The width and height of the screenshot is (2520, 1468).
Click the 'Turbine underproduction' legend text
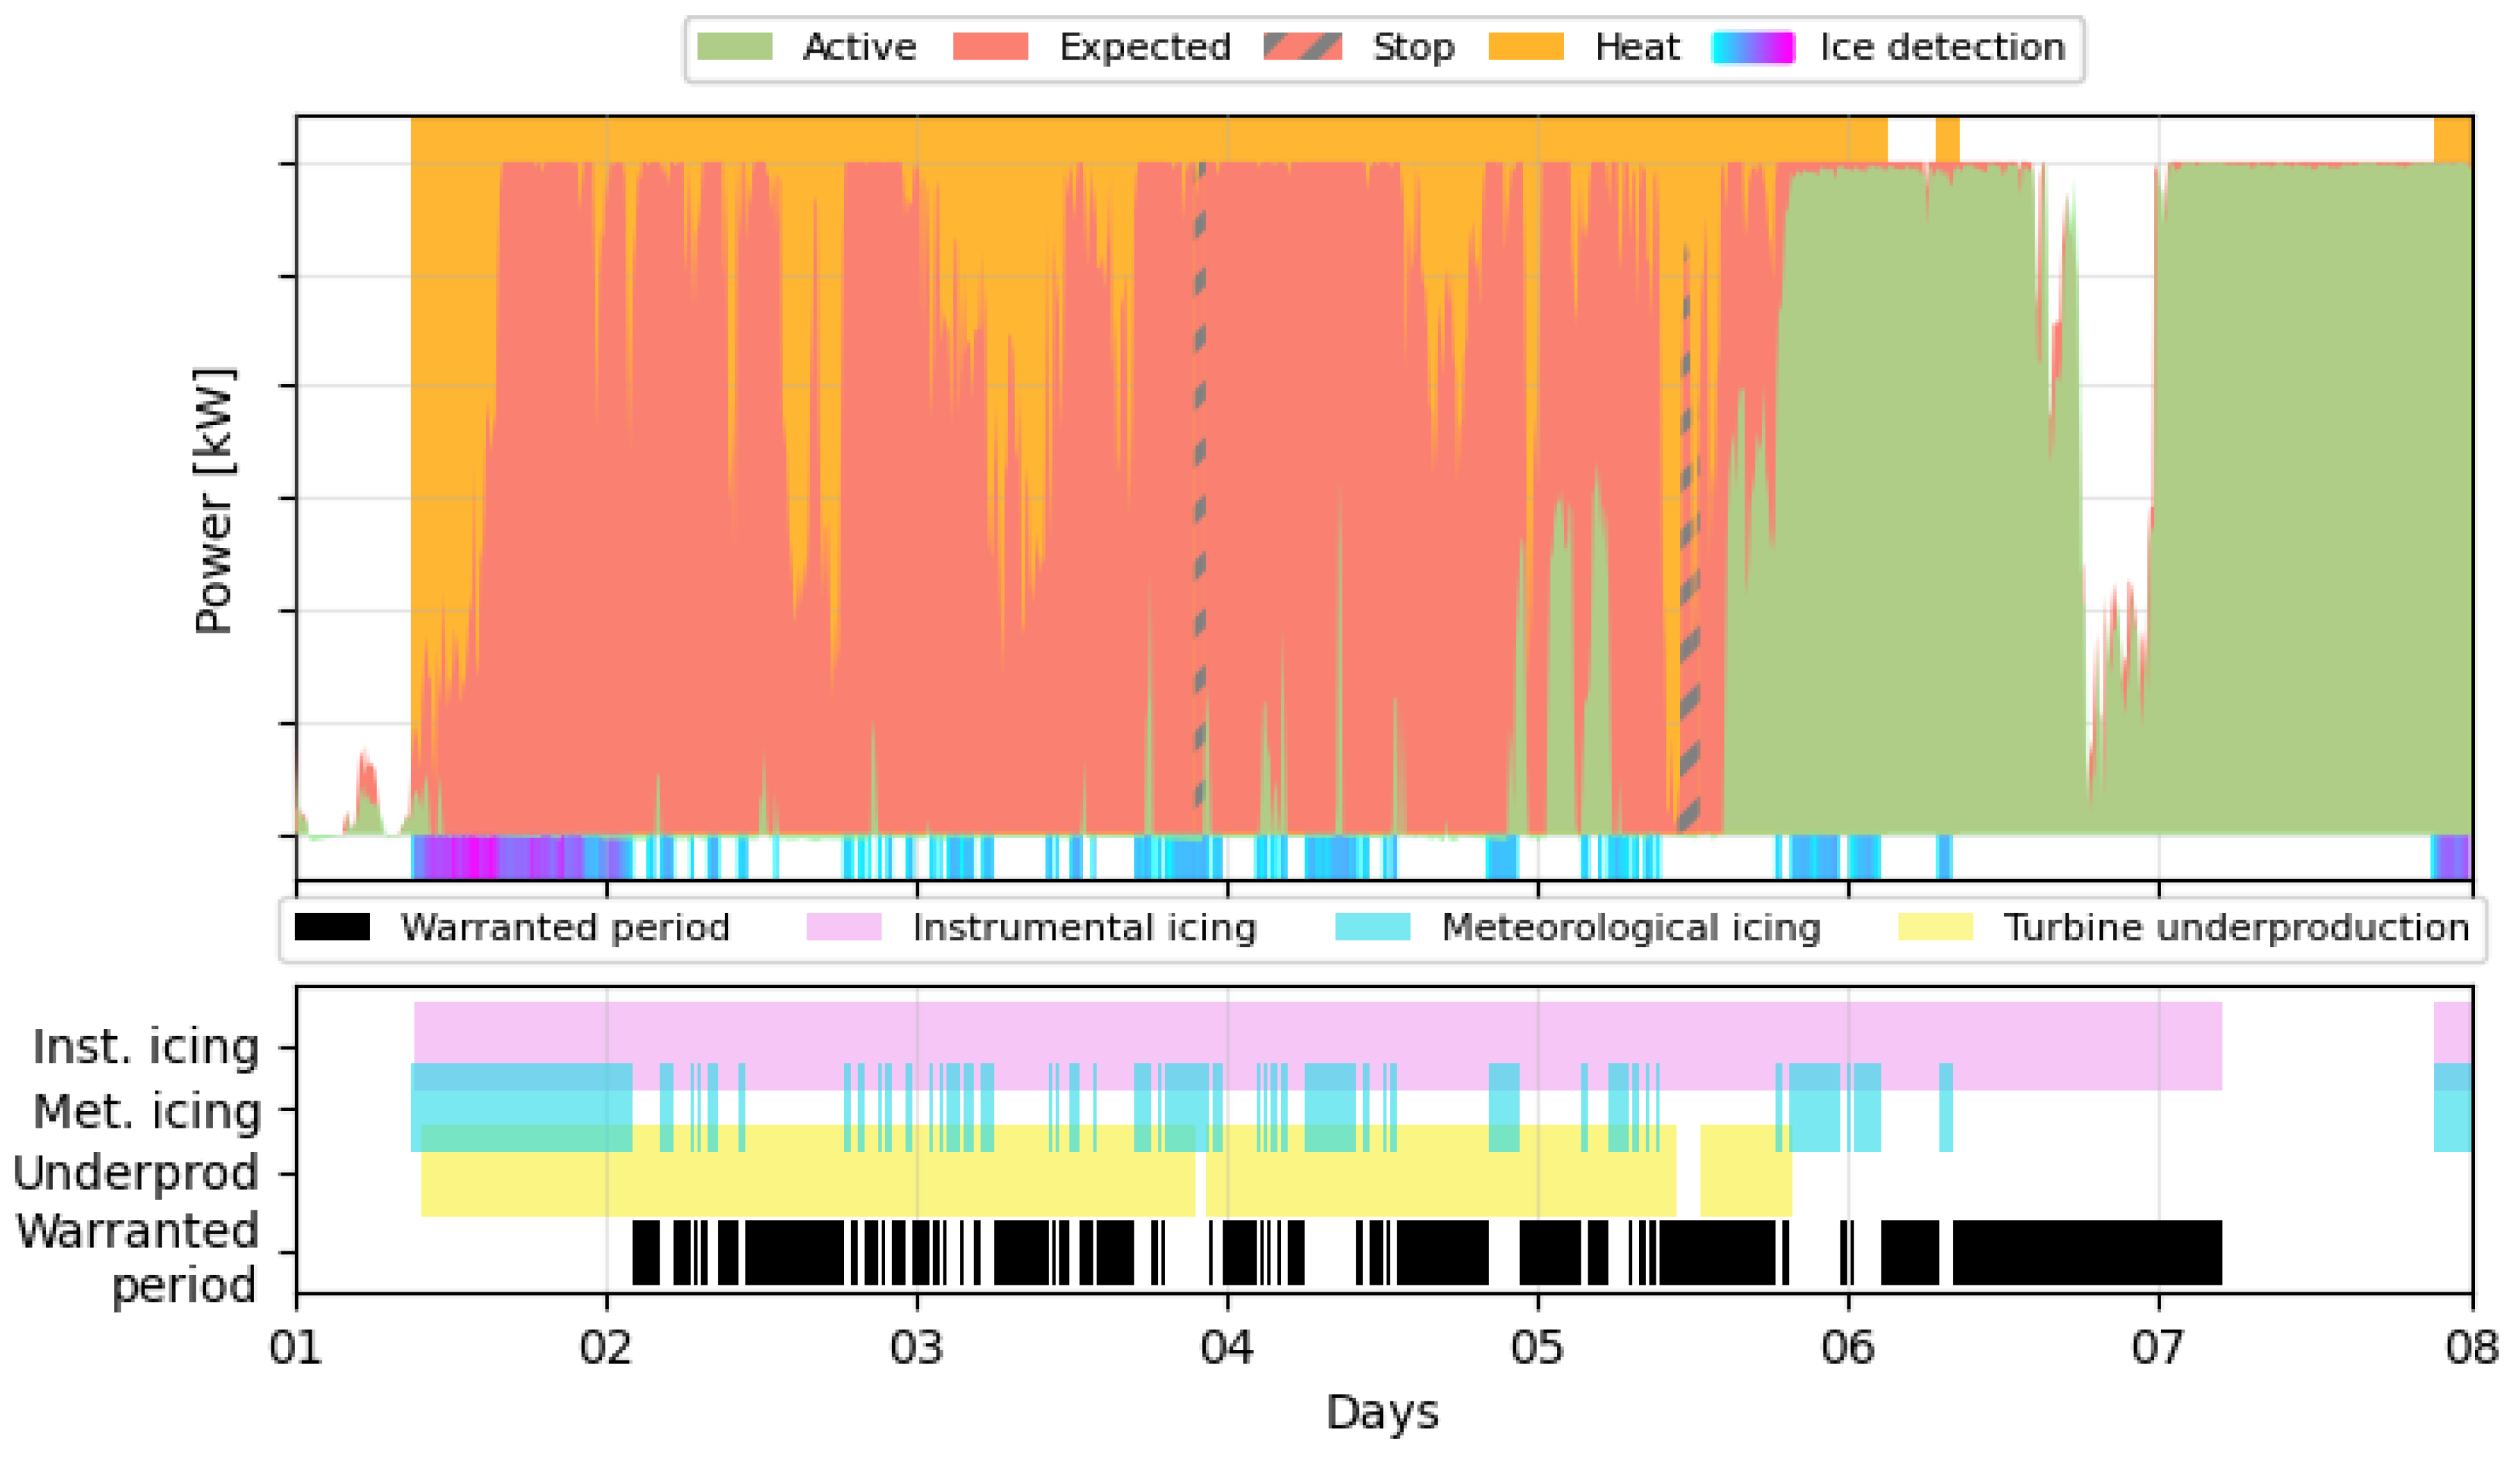pyautogui.click(x=2237, y=928)
